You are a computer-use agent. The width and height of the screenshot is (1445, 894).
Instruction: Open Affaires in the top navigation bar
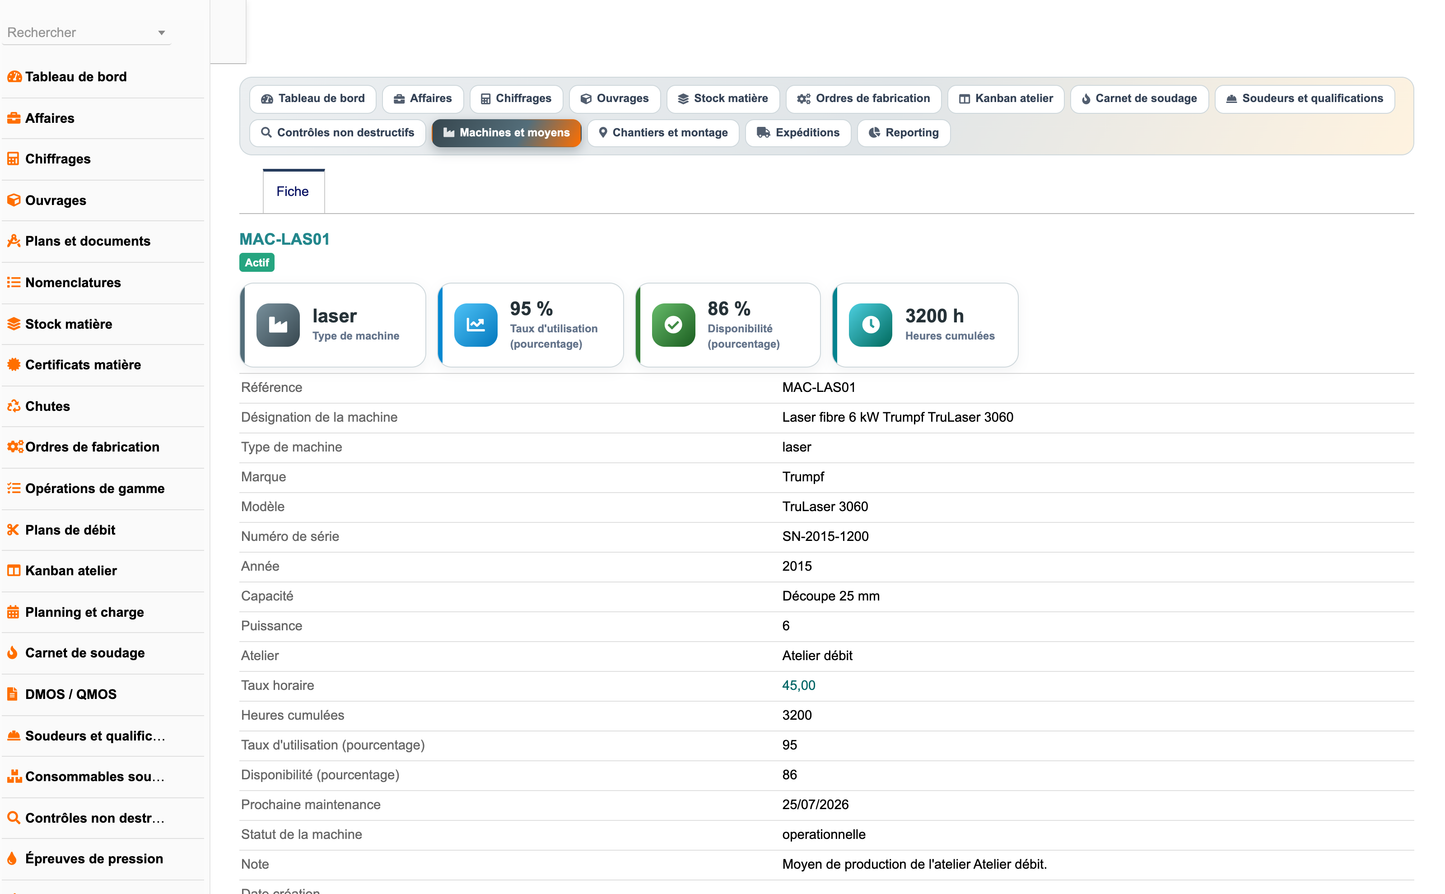[x=423, y=99]
